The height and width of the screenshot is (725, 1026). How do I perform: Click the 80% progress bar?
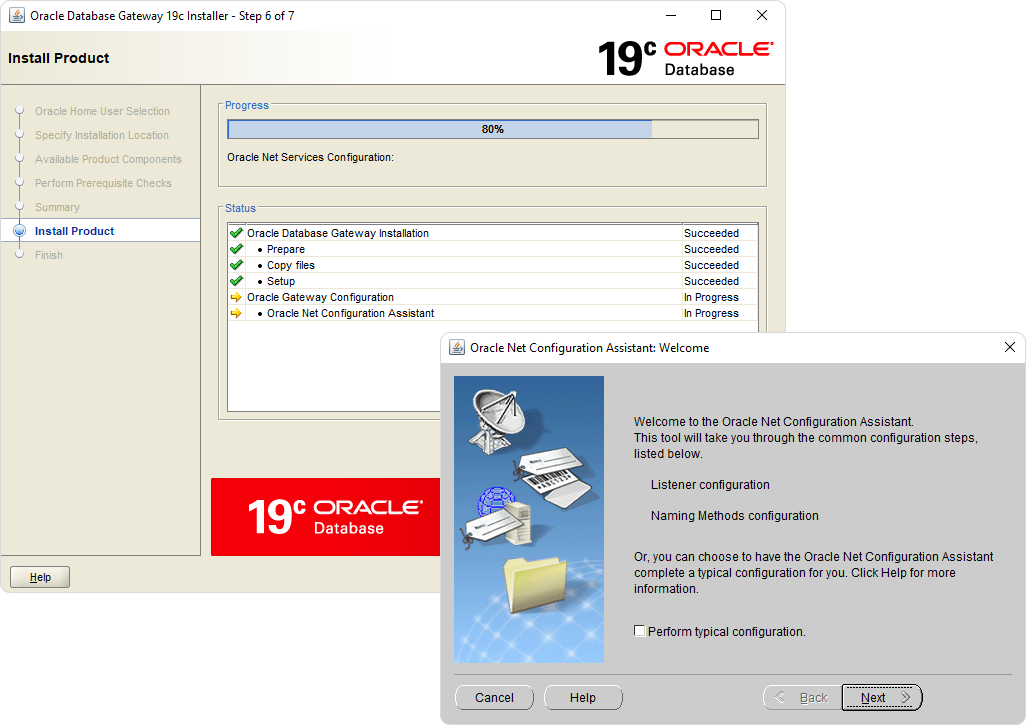[493, 128]
